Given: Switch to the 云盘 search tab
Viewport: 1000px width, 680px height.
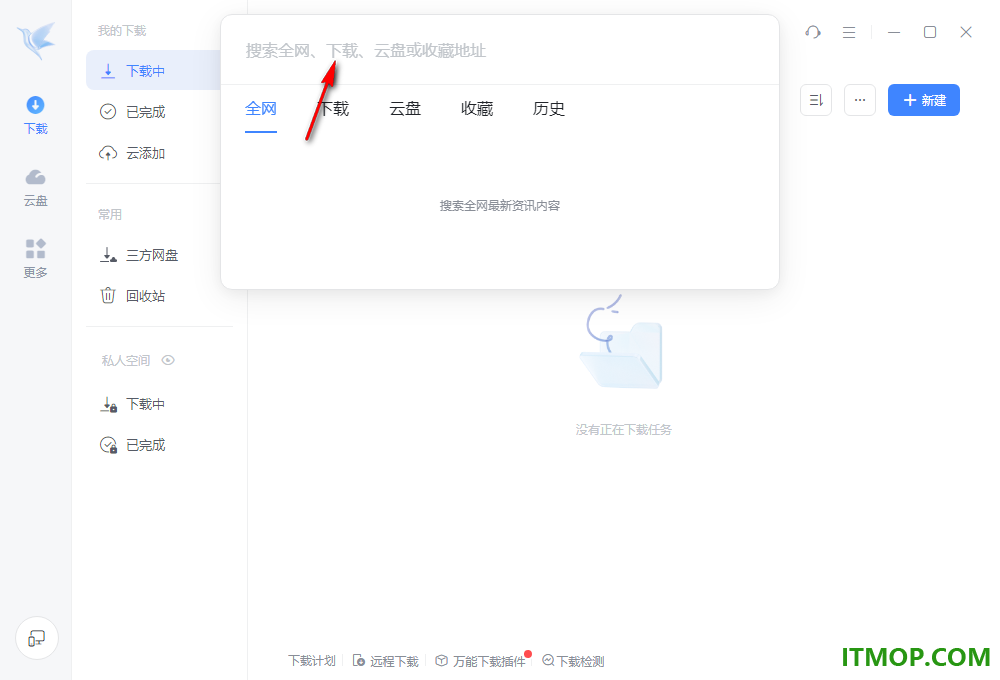Looking at the screenshot, I should pyautogui.click(x=405, y=109).
